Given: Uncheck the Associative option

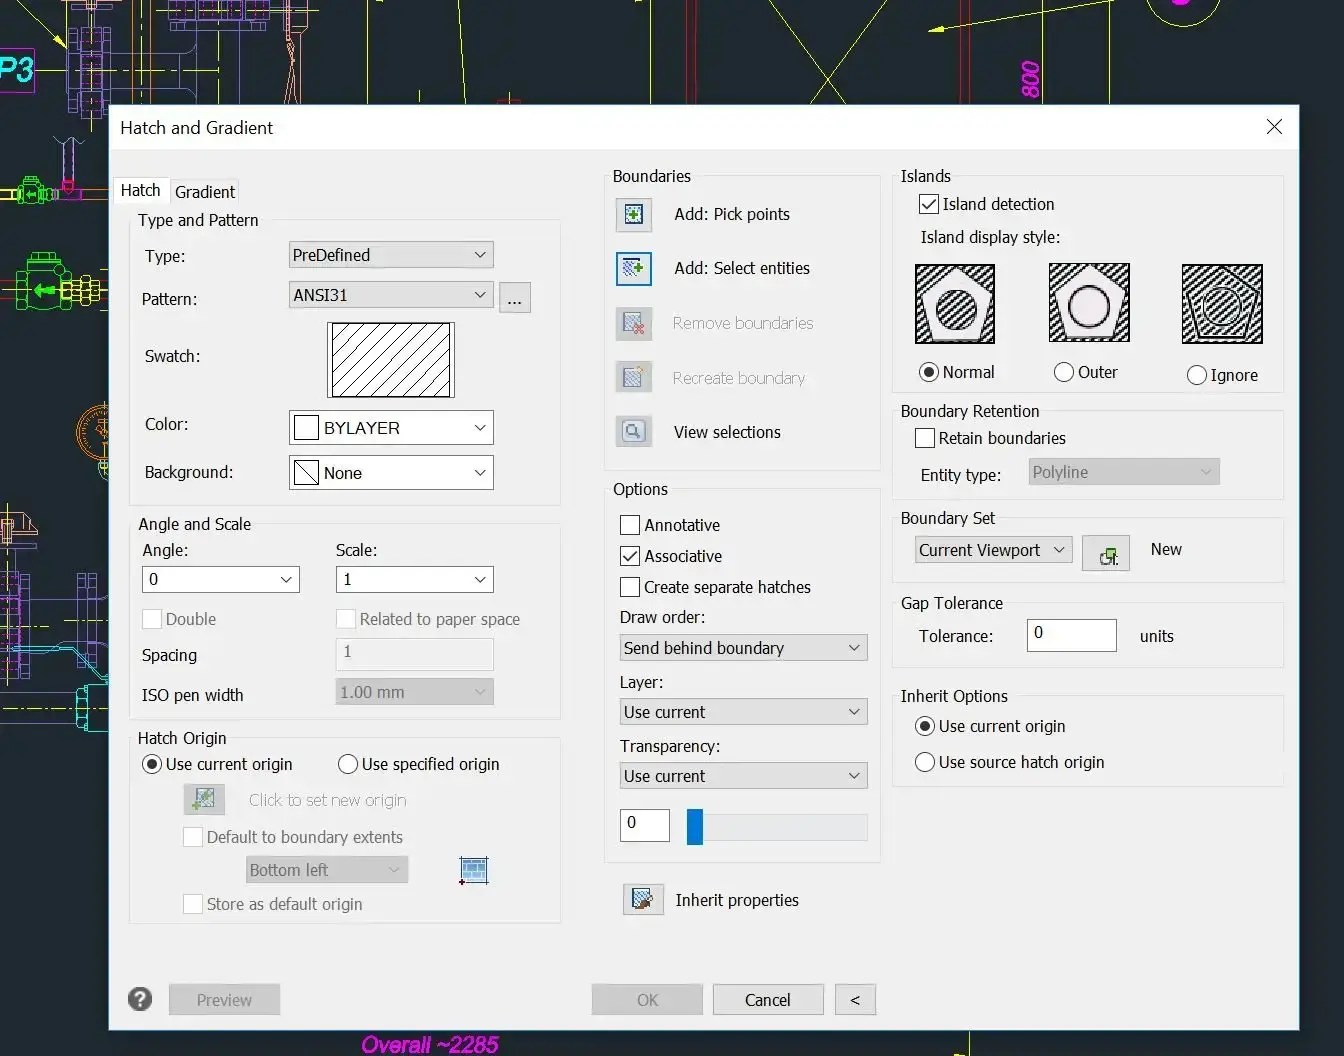Looking at the screenshot, I should (630, 556).
